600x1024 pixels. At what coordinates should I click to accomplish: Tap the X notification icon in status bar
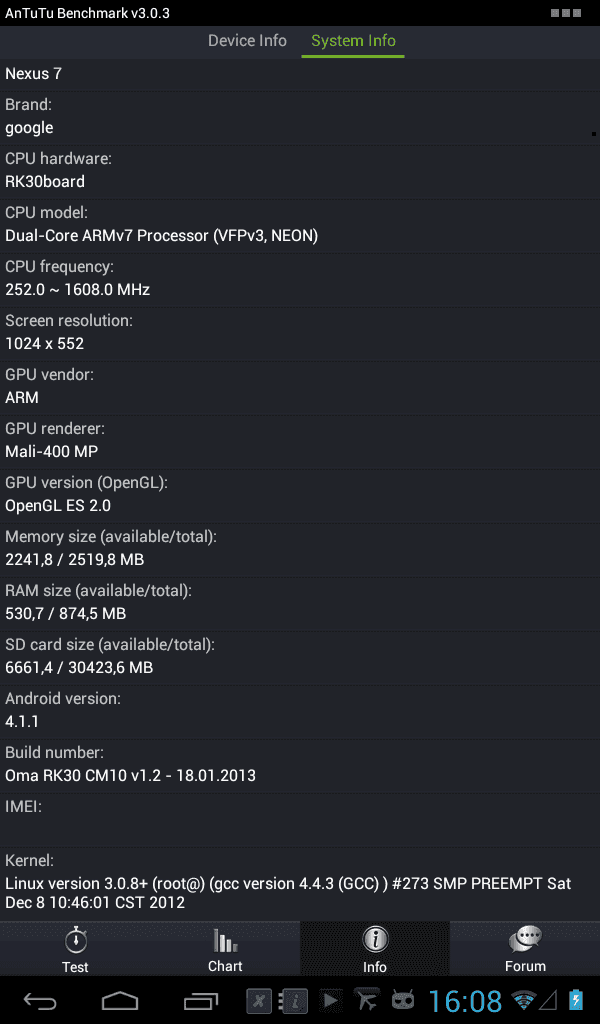point(259,1000)
